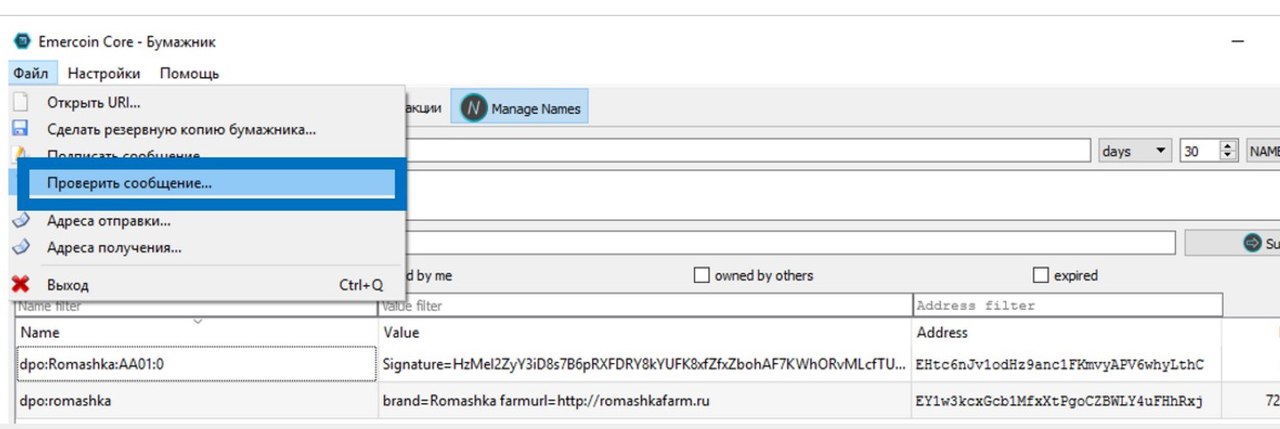Click the Submit button with arrow icon

point(1233,243)
